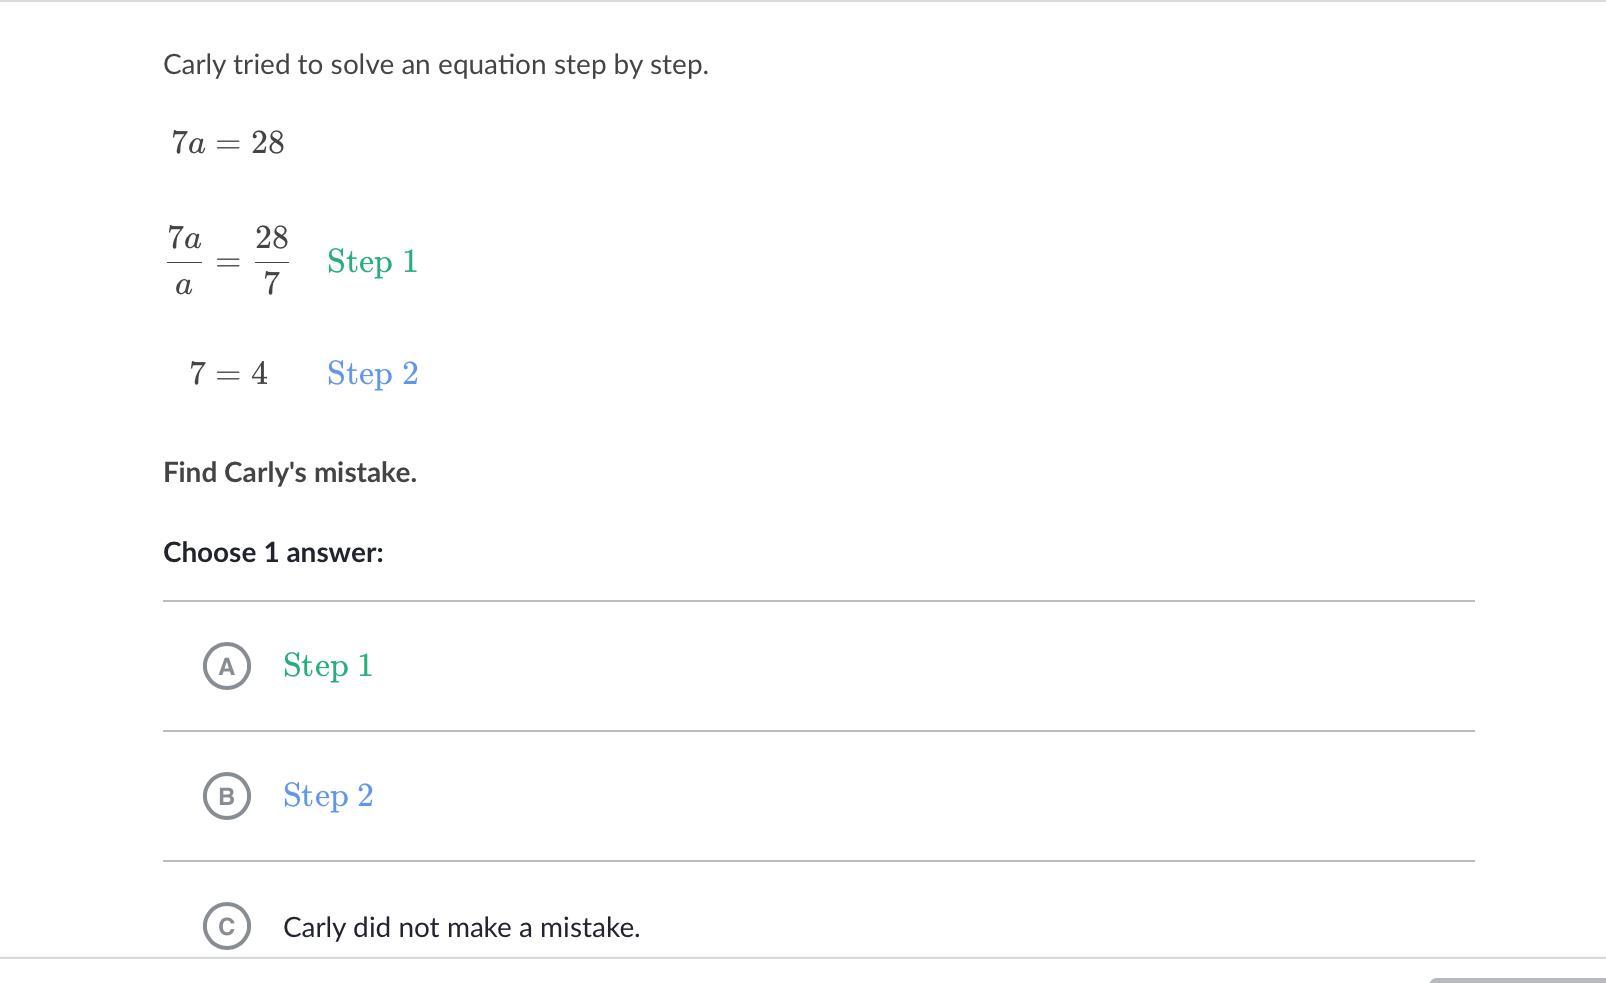The image size is (1606, 983).
Task: Click the blue Step 2 answer option text
Action: tap(328, 796)
